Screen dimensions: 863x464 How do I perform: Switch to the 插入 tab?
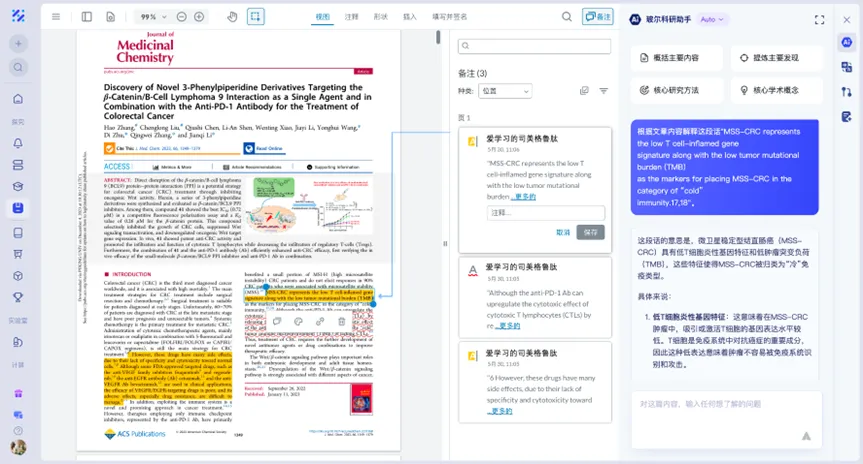[410, 17]
